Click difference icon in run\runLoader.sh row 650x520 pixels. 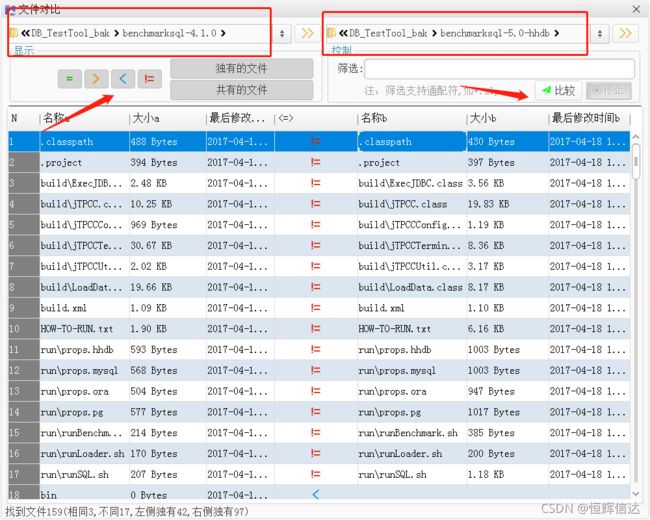[315, 453]
